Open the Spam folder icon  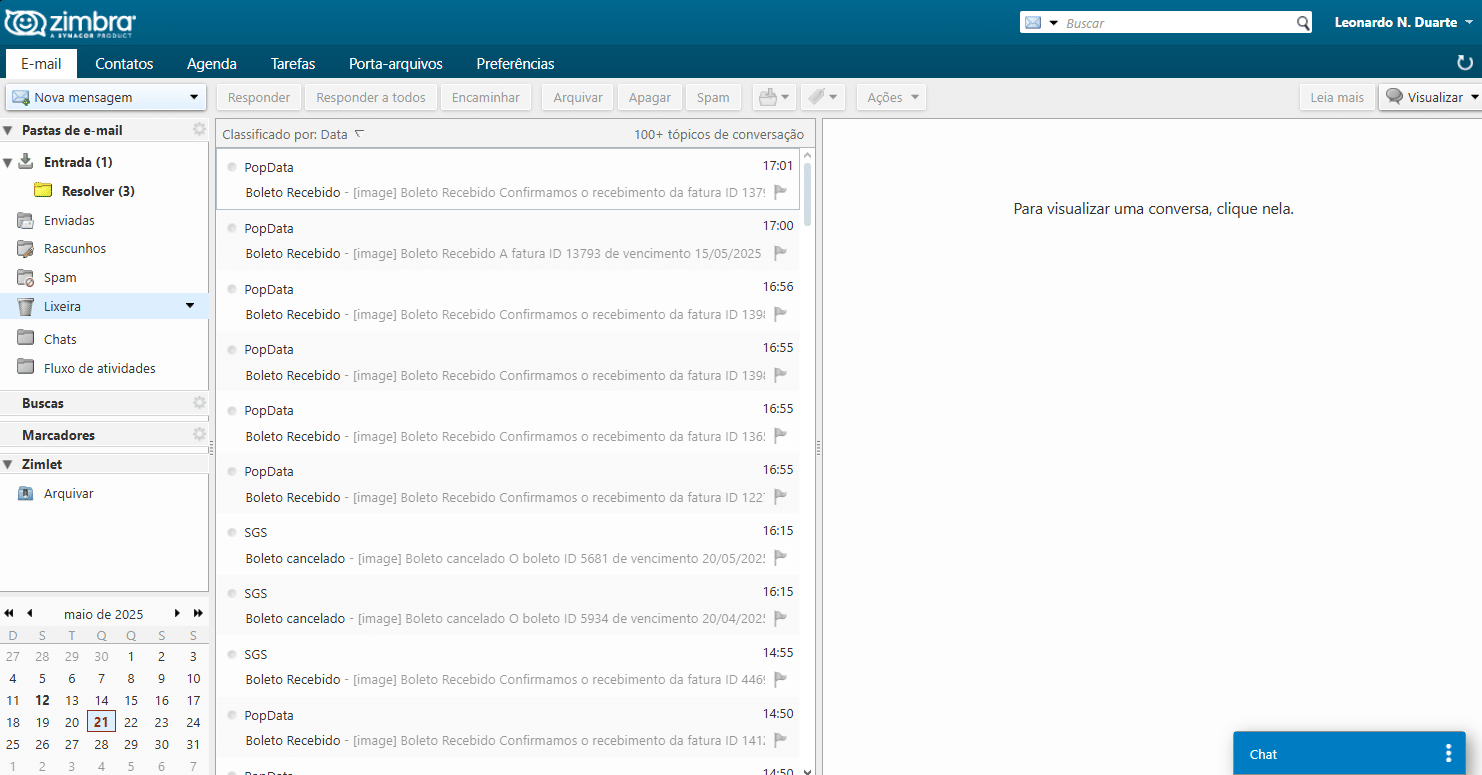[24, 277]
